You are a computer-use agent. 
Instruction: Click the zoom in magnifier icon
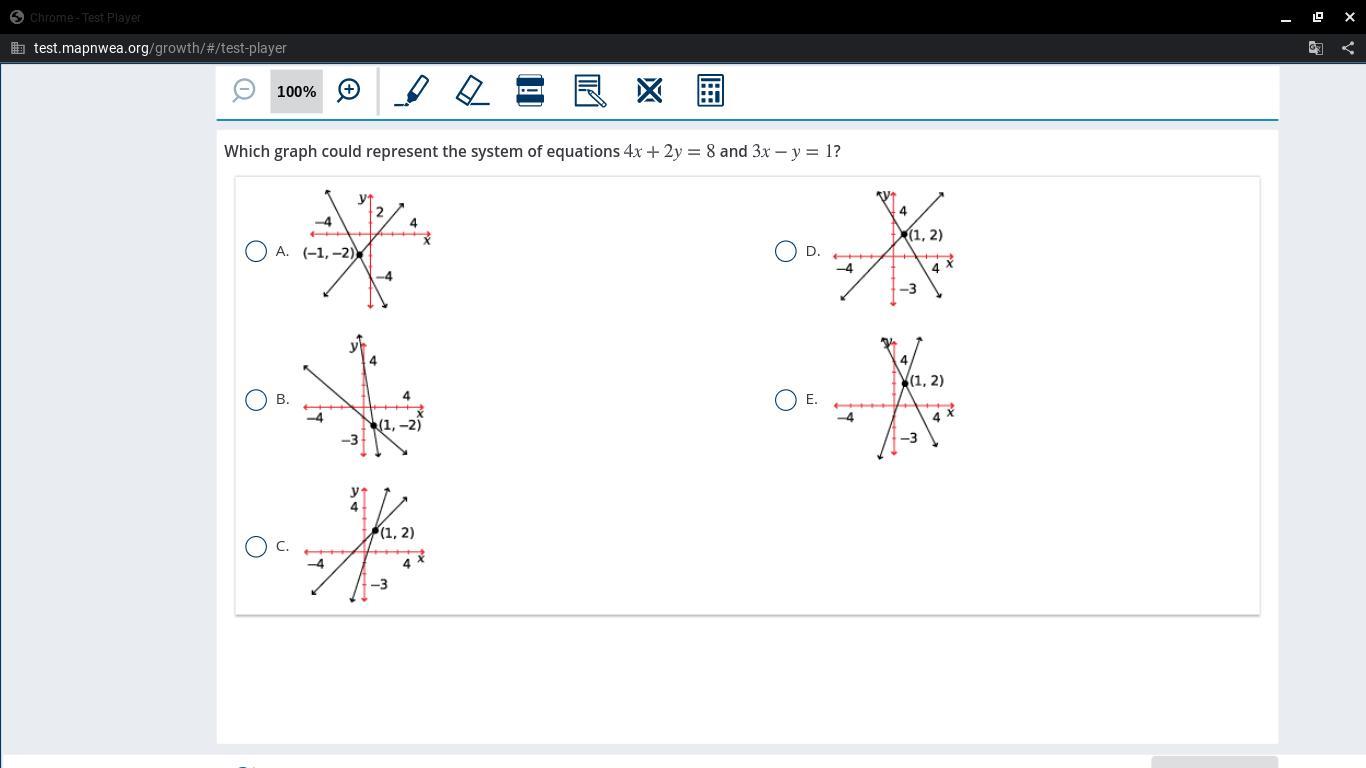click(348, 91)
